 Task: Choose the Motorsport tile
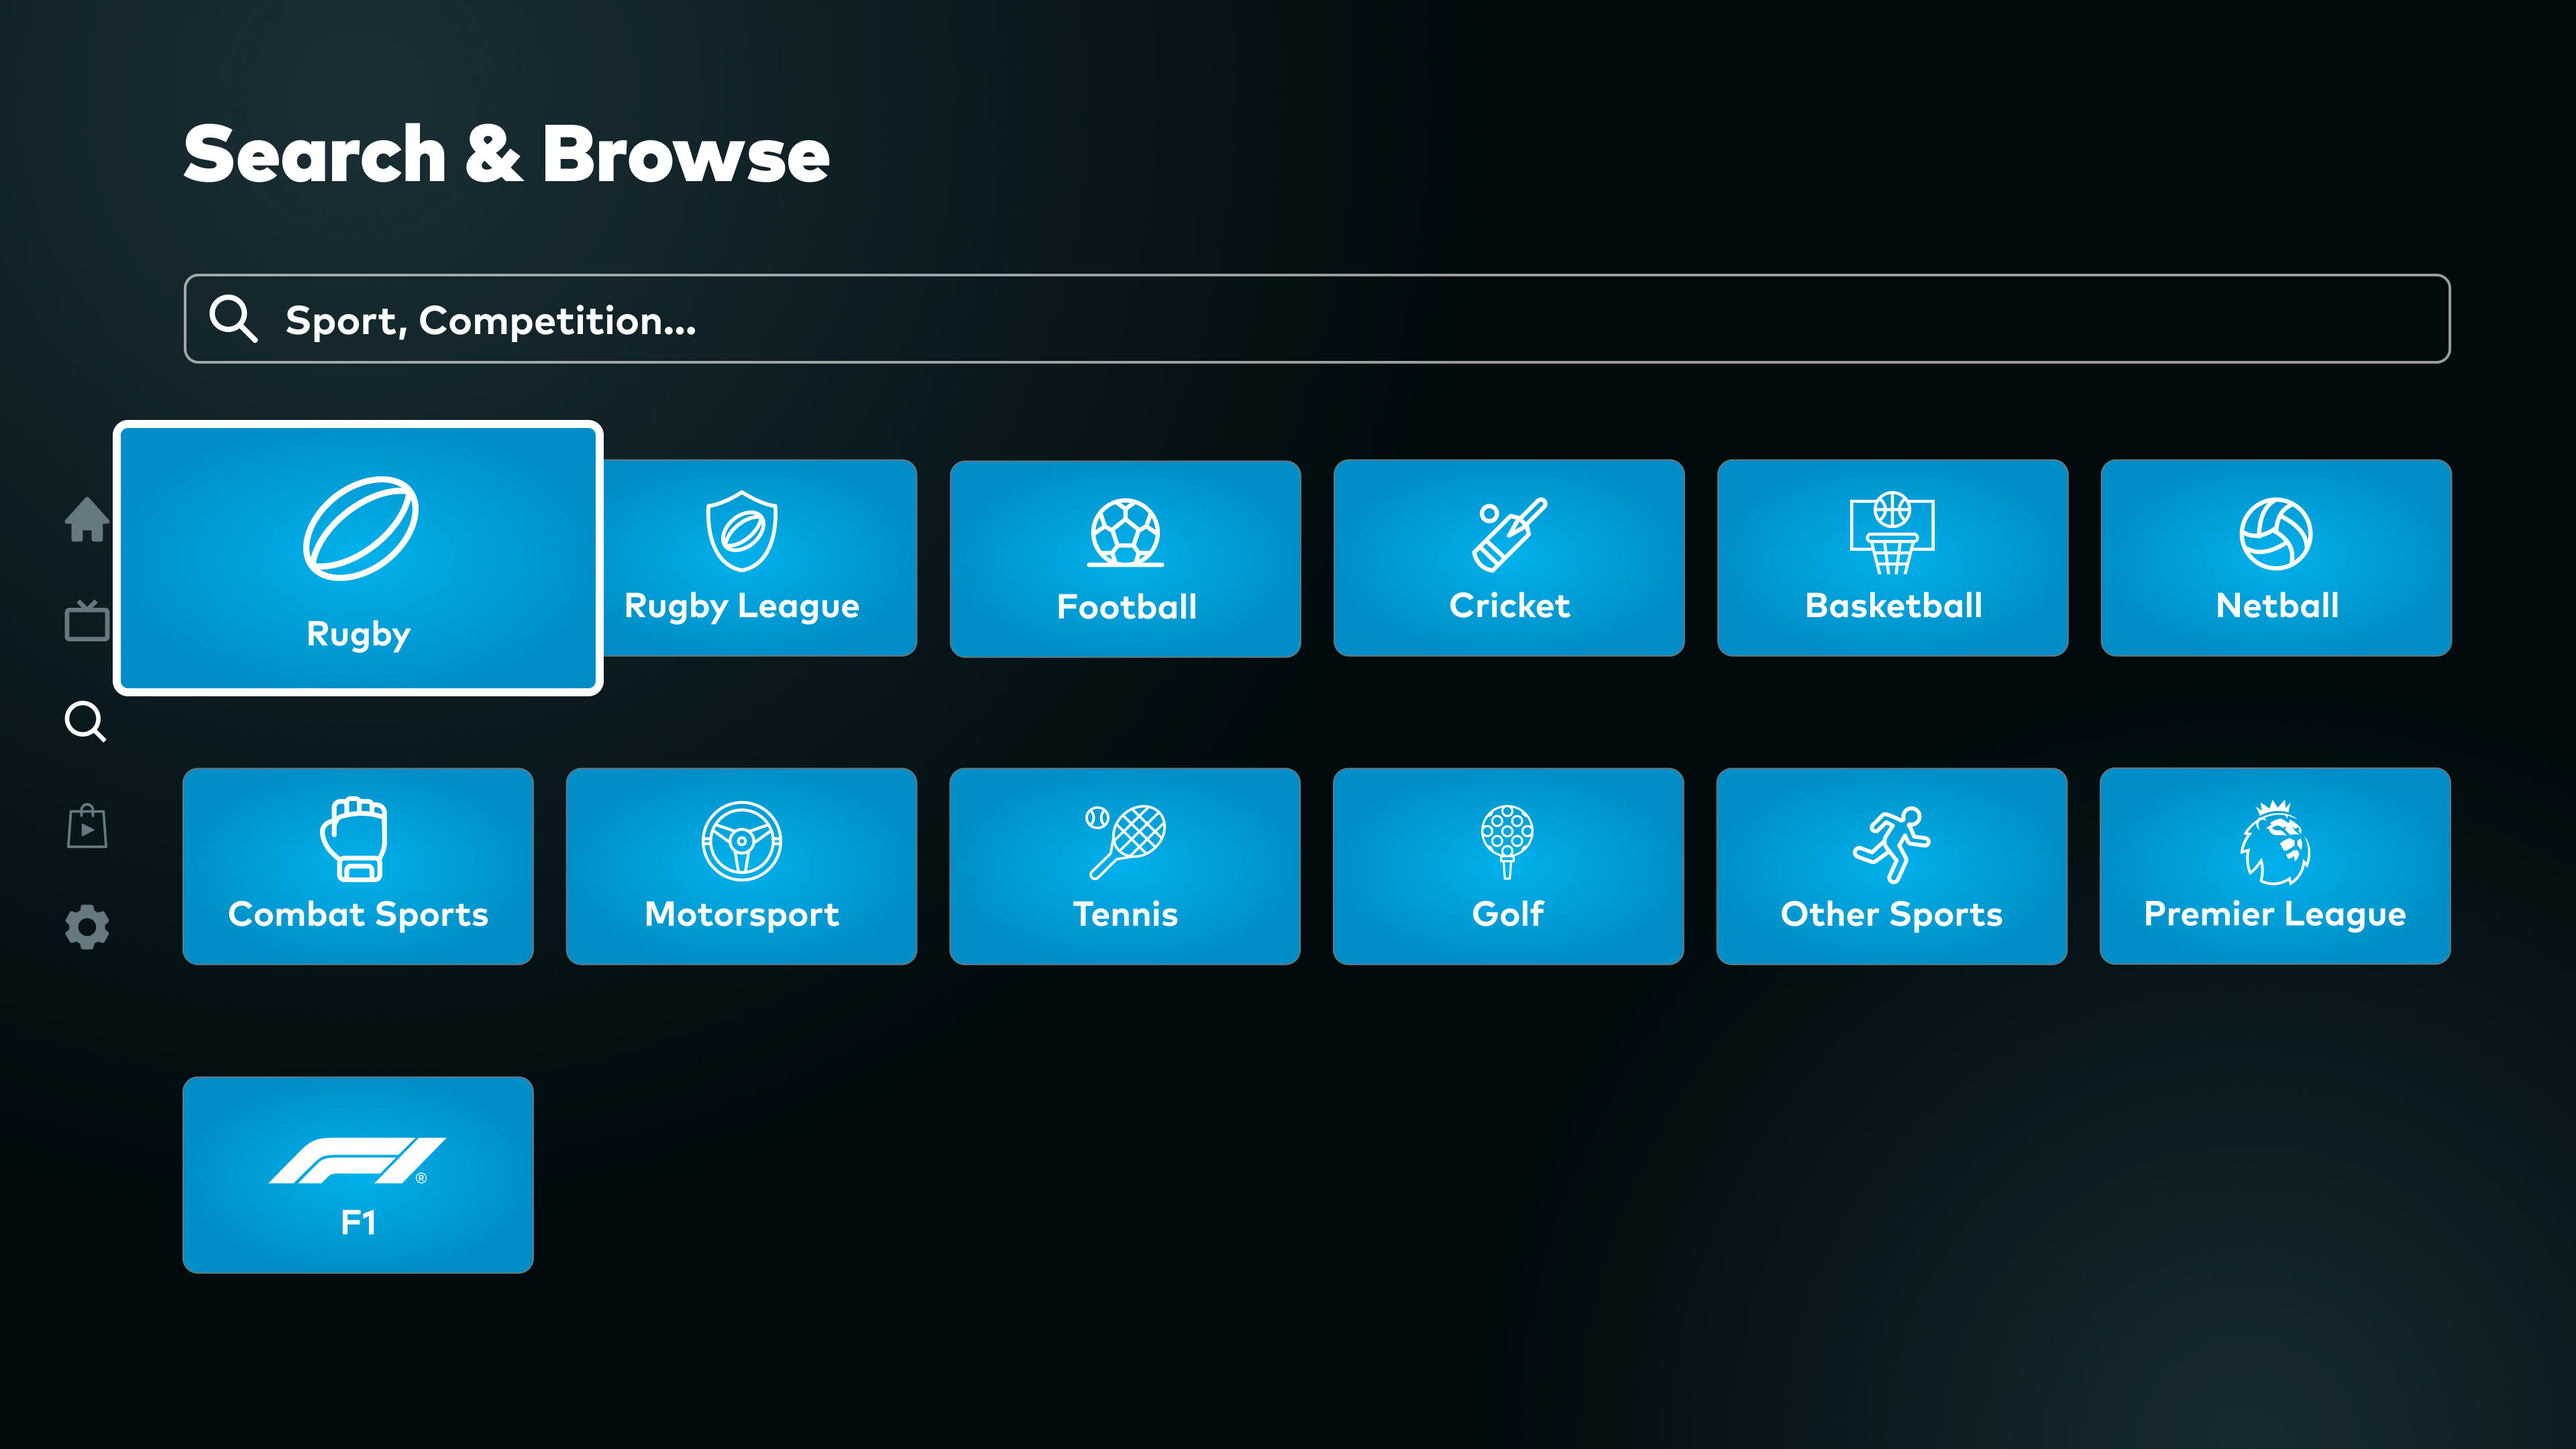pos(741,866)
